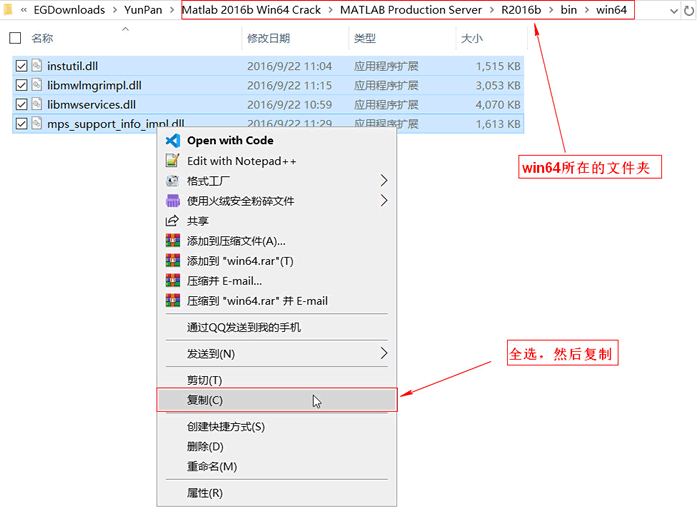Choose 通过QQ发送到我的手机
Screen dimensions: 700x509
pos(276,327)
